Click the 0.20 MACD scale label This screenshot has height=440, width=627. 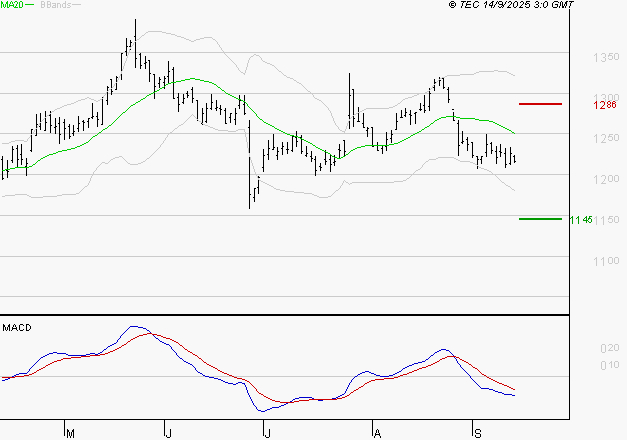coord(610,348)
